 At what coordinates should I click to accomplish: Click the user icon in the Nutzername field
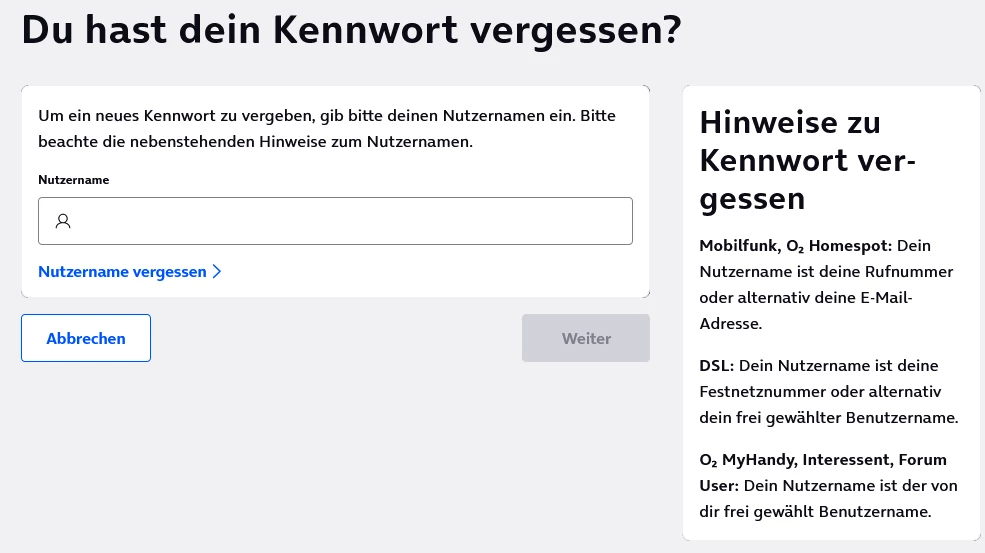[63, 221]
